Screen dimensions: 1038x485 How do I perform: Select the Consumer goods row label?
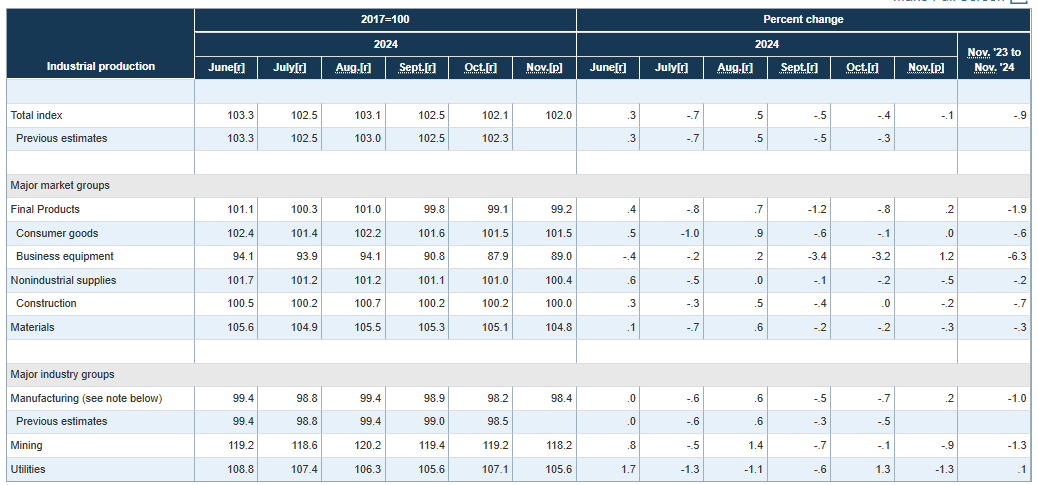click(57, 233)
